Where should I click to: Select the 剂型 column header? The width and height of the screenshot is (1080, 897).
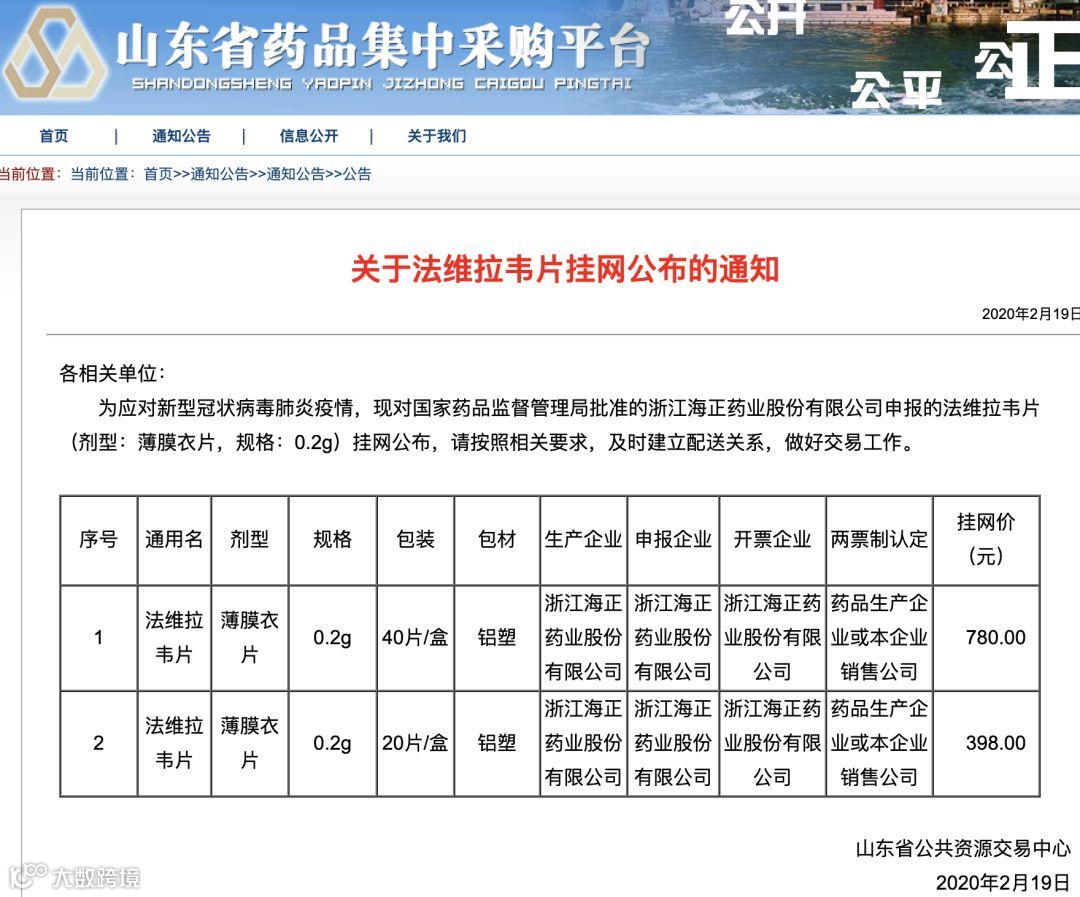tap(249, 539)
